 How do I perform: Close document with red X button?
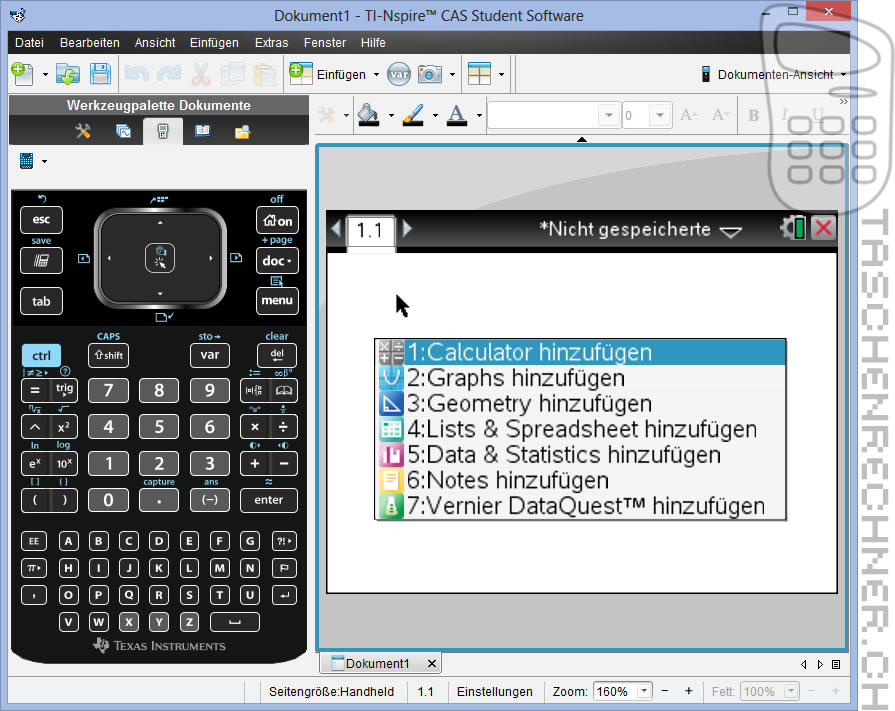823,229
